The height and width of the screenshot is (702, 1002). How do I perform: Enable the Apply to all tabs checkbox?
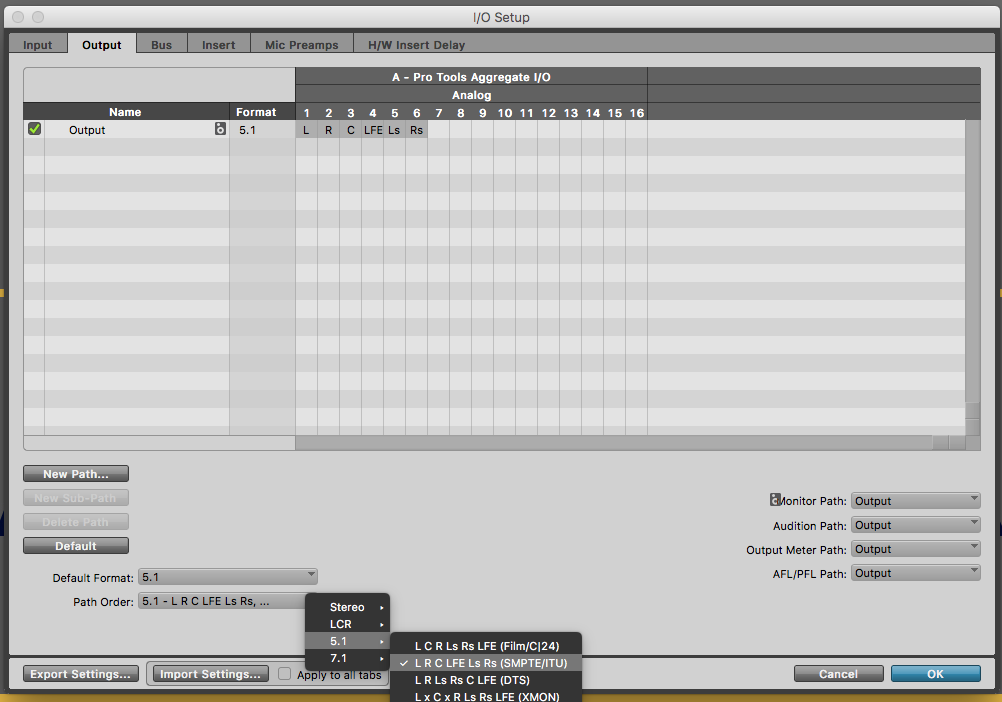[x=285, y=674]
